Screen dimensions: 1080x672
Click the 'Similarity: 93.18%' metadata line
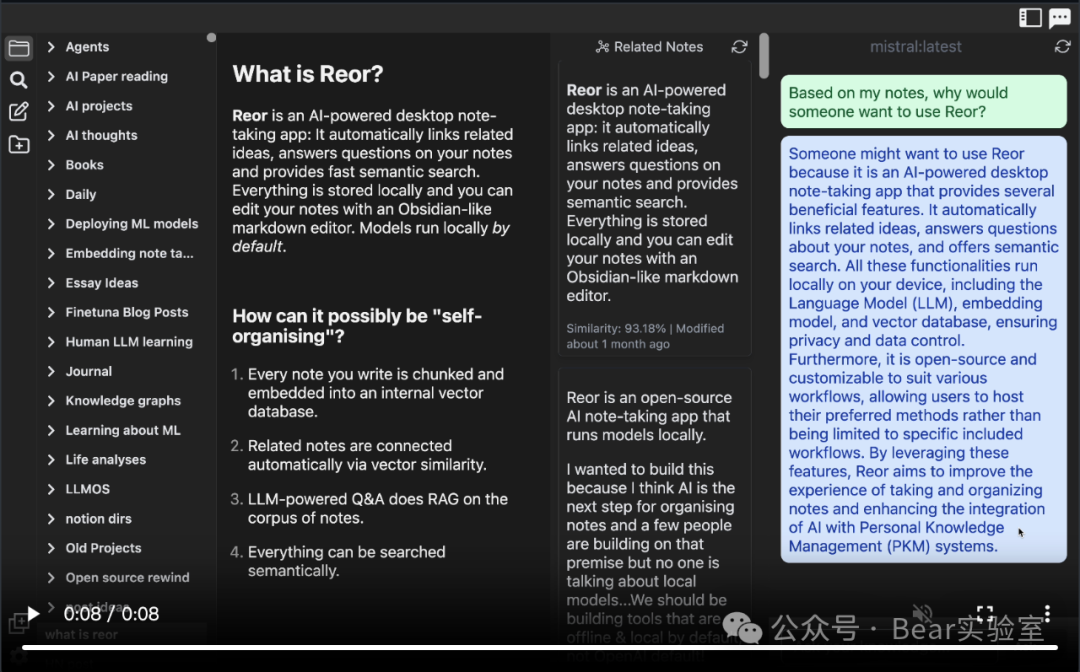[645, 336]
